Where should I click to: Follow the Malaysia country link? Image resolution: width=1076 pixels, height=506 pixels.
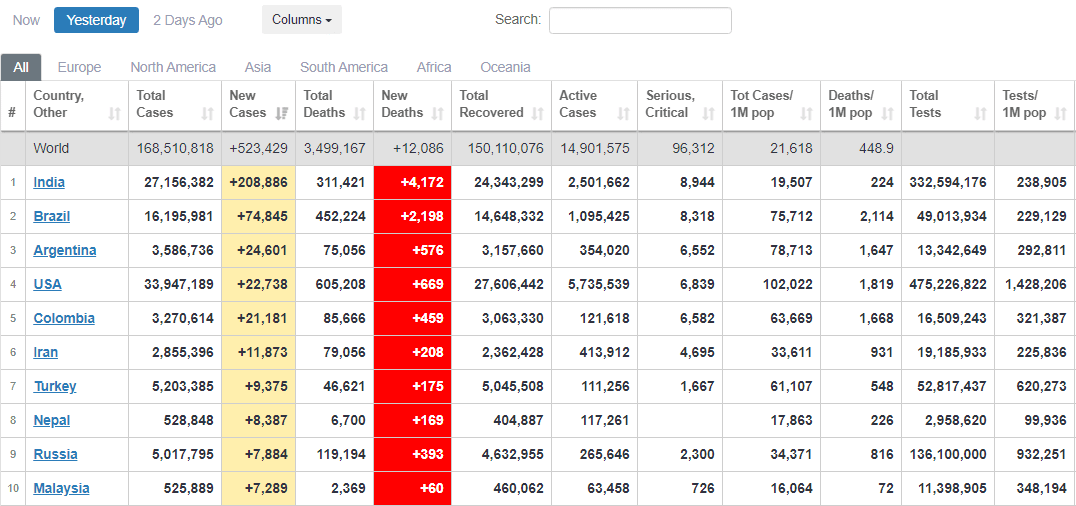click(61, 488)
